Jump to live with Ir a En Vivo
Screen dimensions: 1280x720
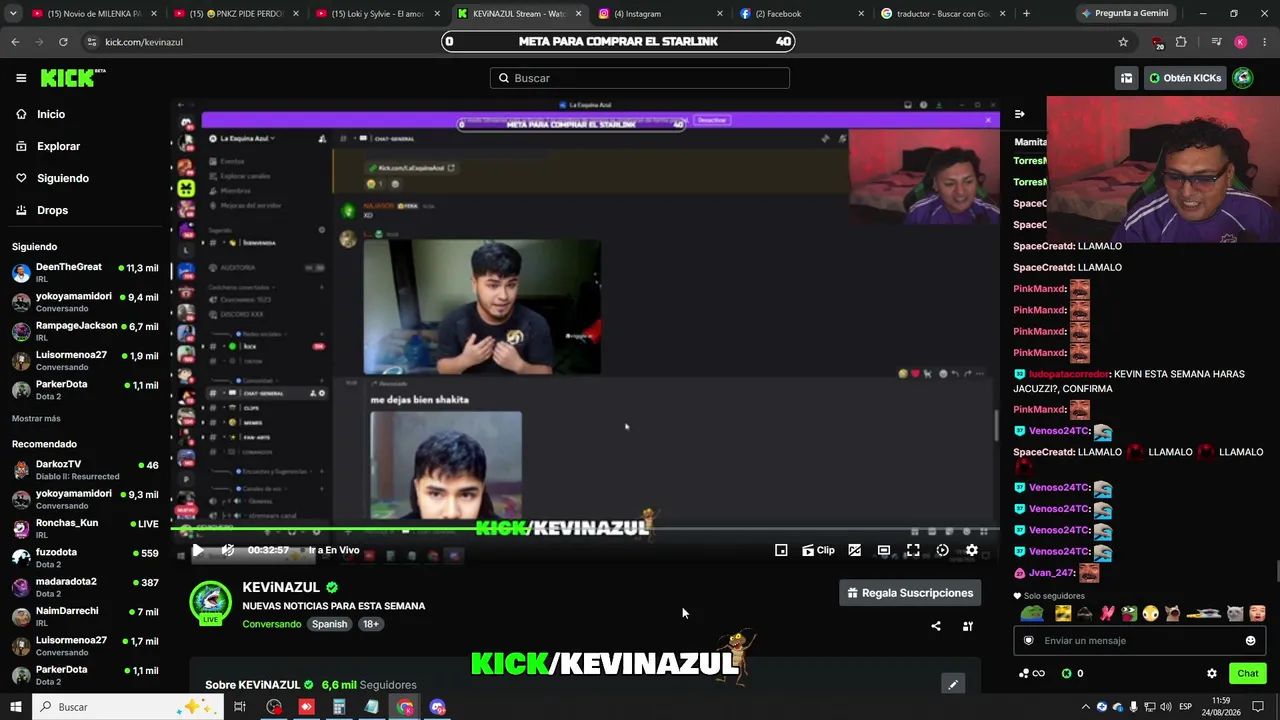click(x=334, y=550)
